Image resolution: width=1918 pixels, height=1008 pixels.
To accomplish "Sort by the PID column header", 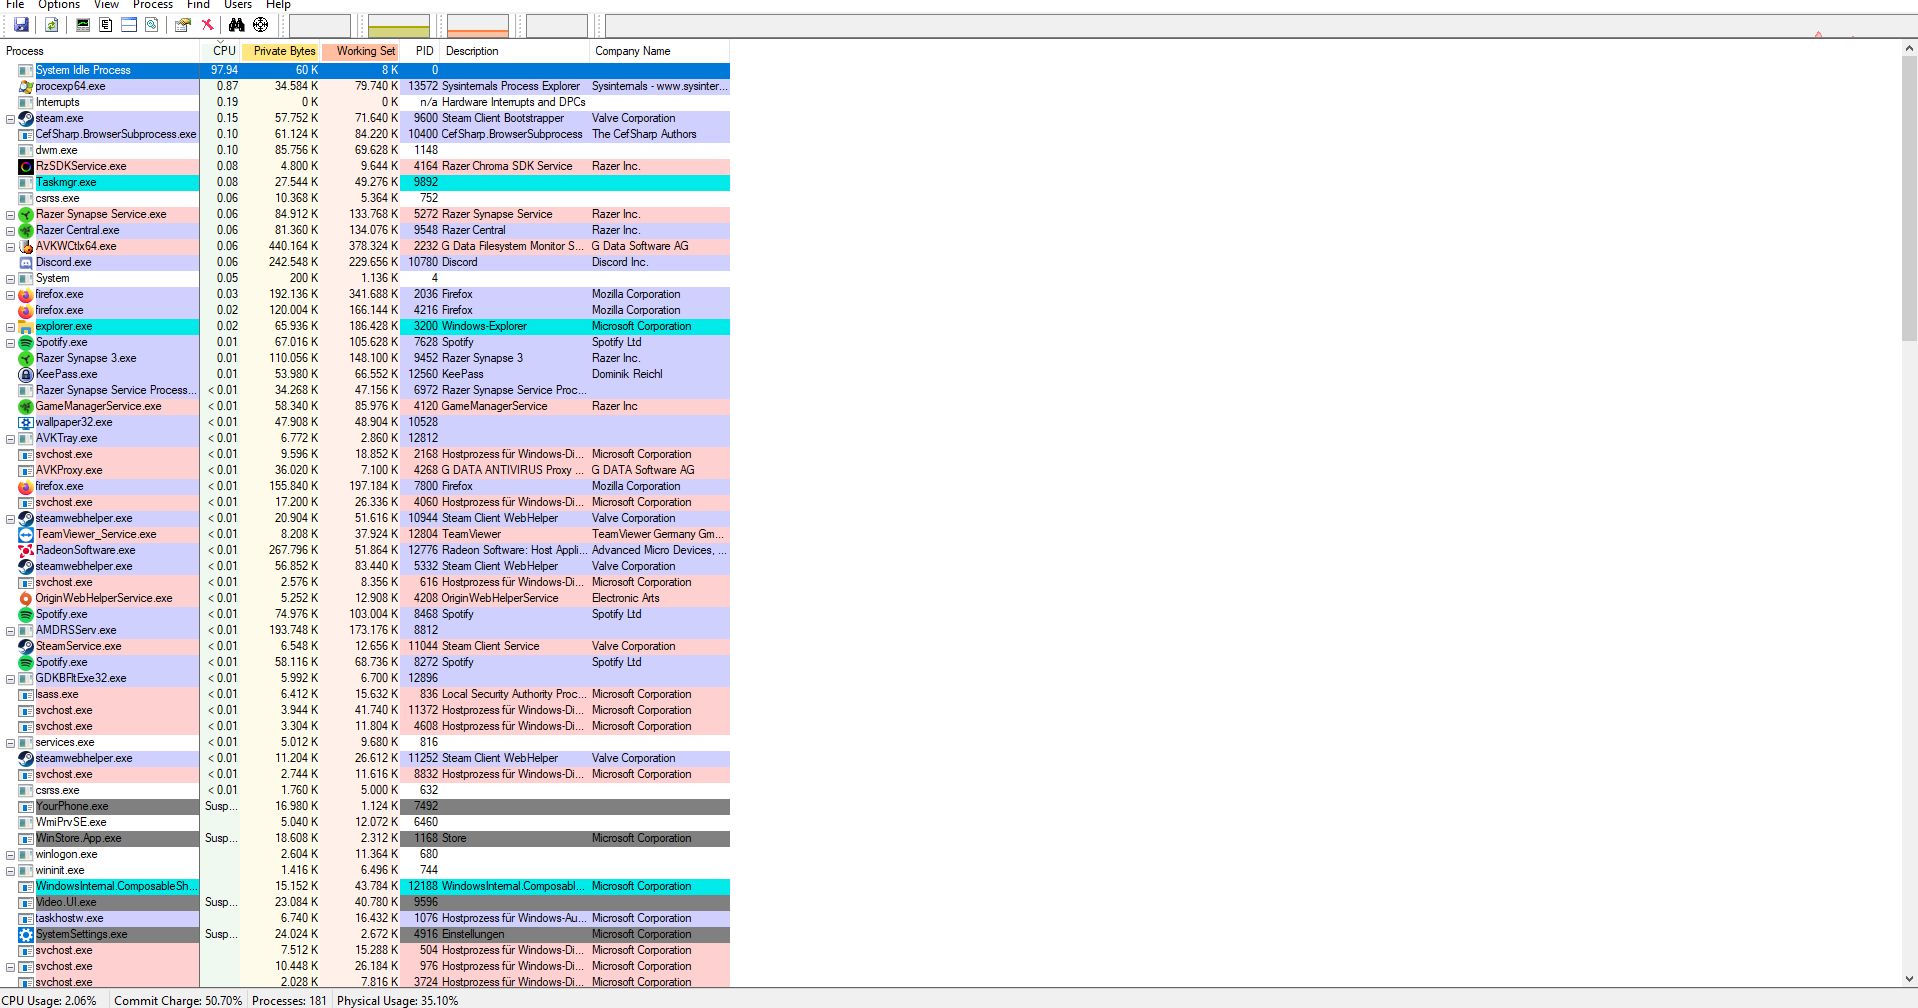I will [x=421, y=51].
